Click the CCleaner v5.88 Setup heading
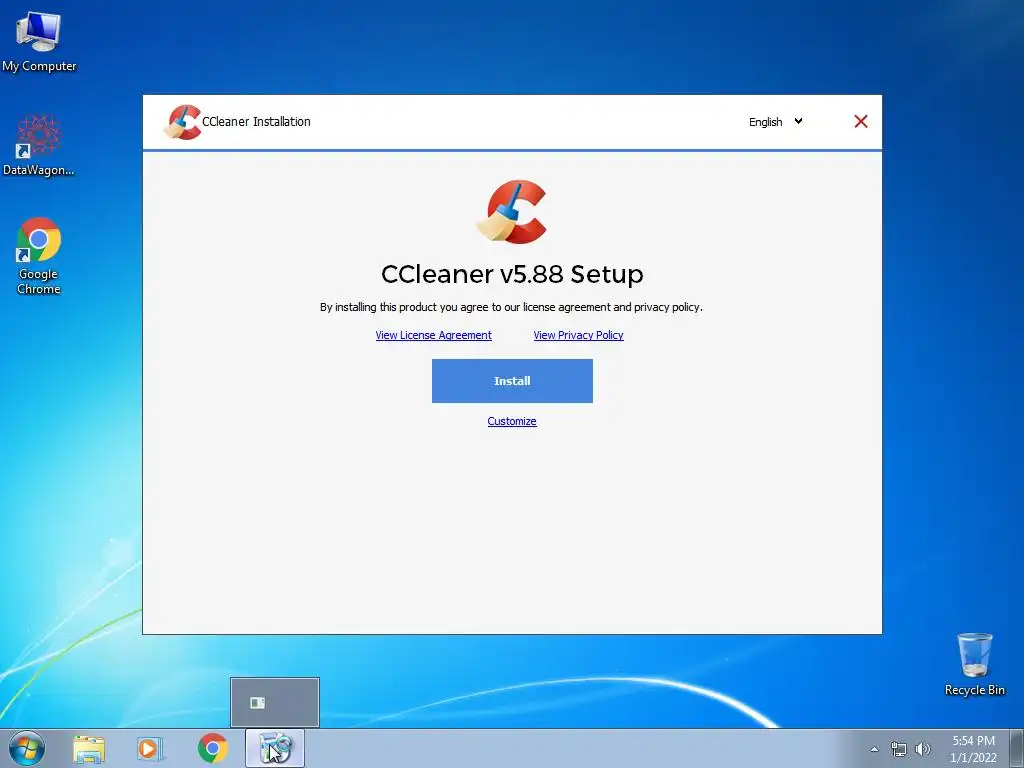1024x768 pixels. coord(512,274)
